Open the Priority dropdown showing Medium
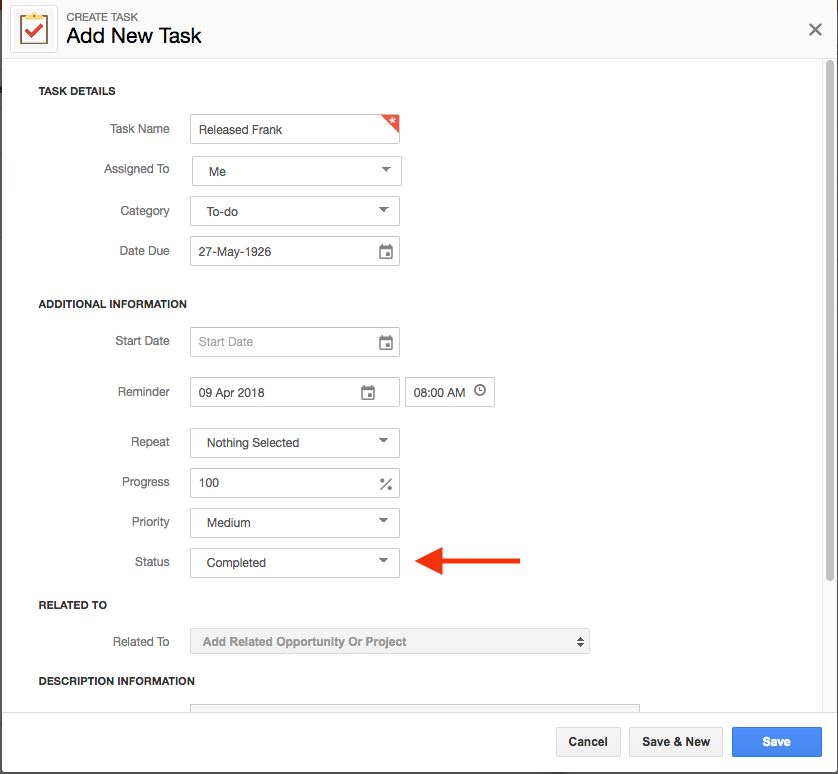838x774 pixels. point(294,523)
